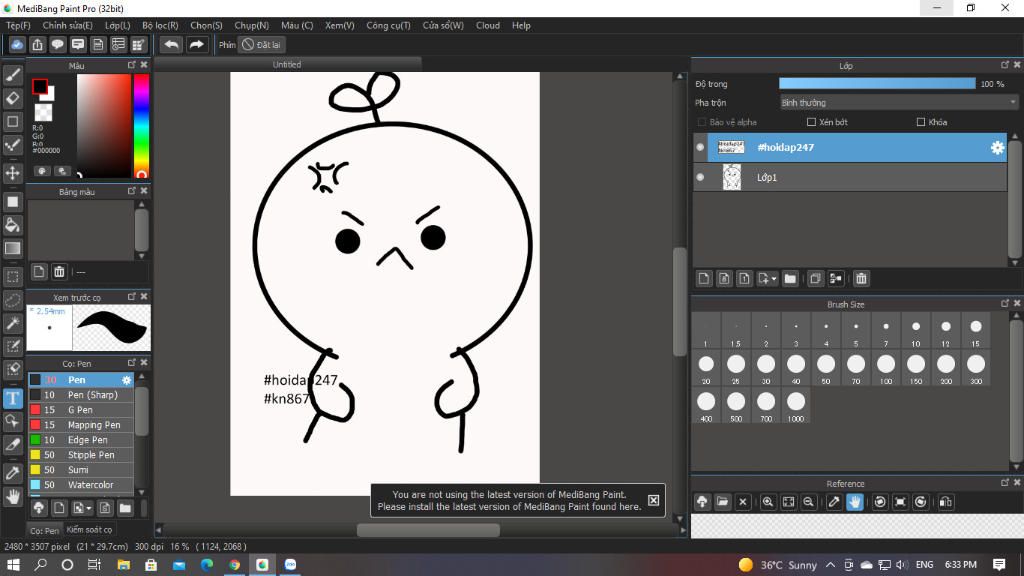
Task: Select the Watercolor brush
Action: [x=81, y=485]
